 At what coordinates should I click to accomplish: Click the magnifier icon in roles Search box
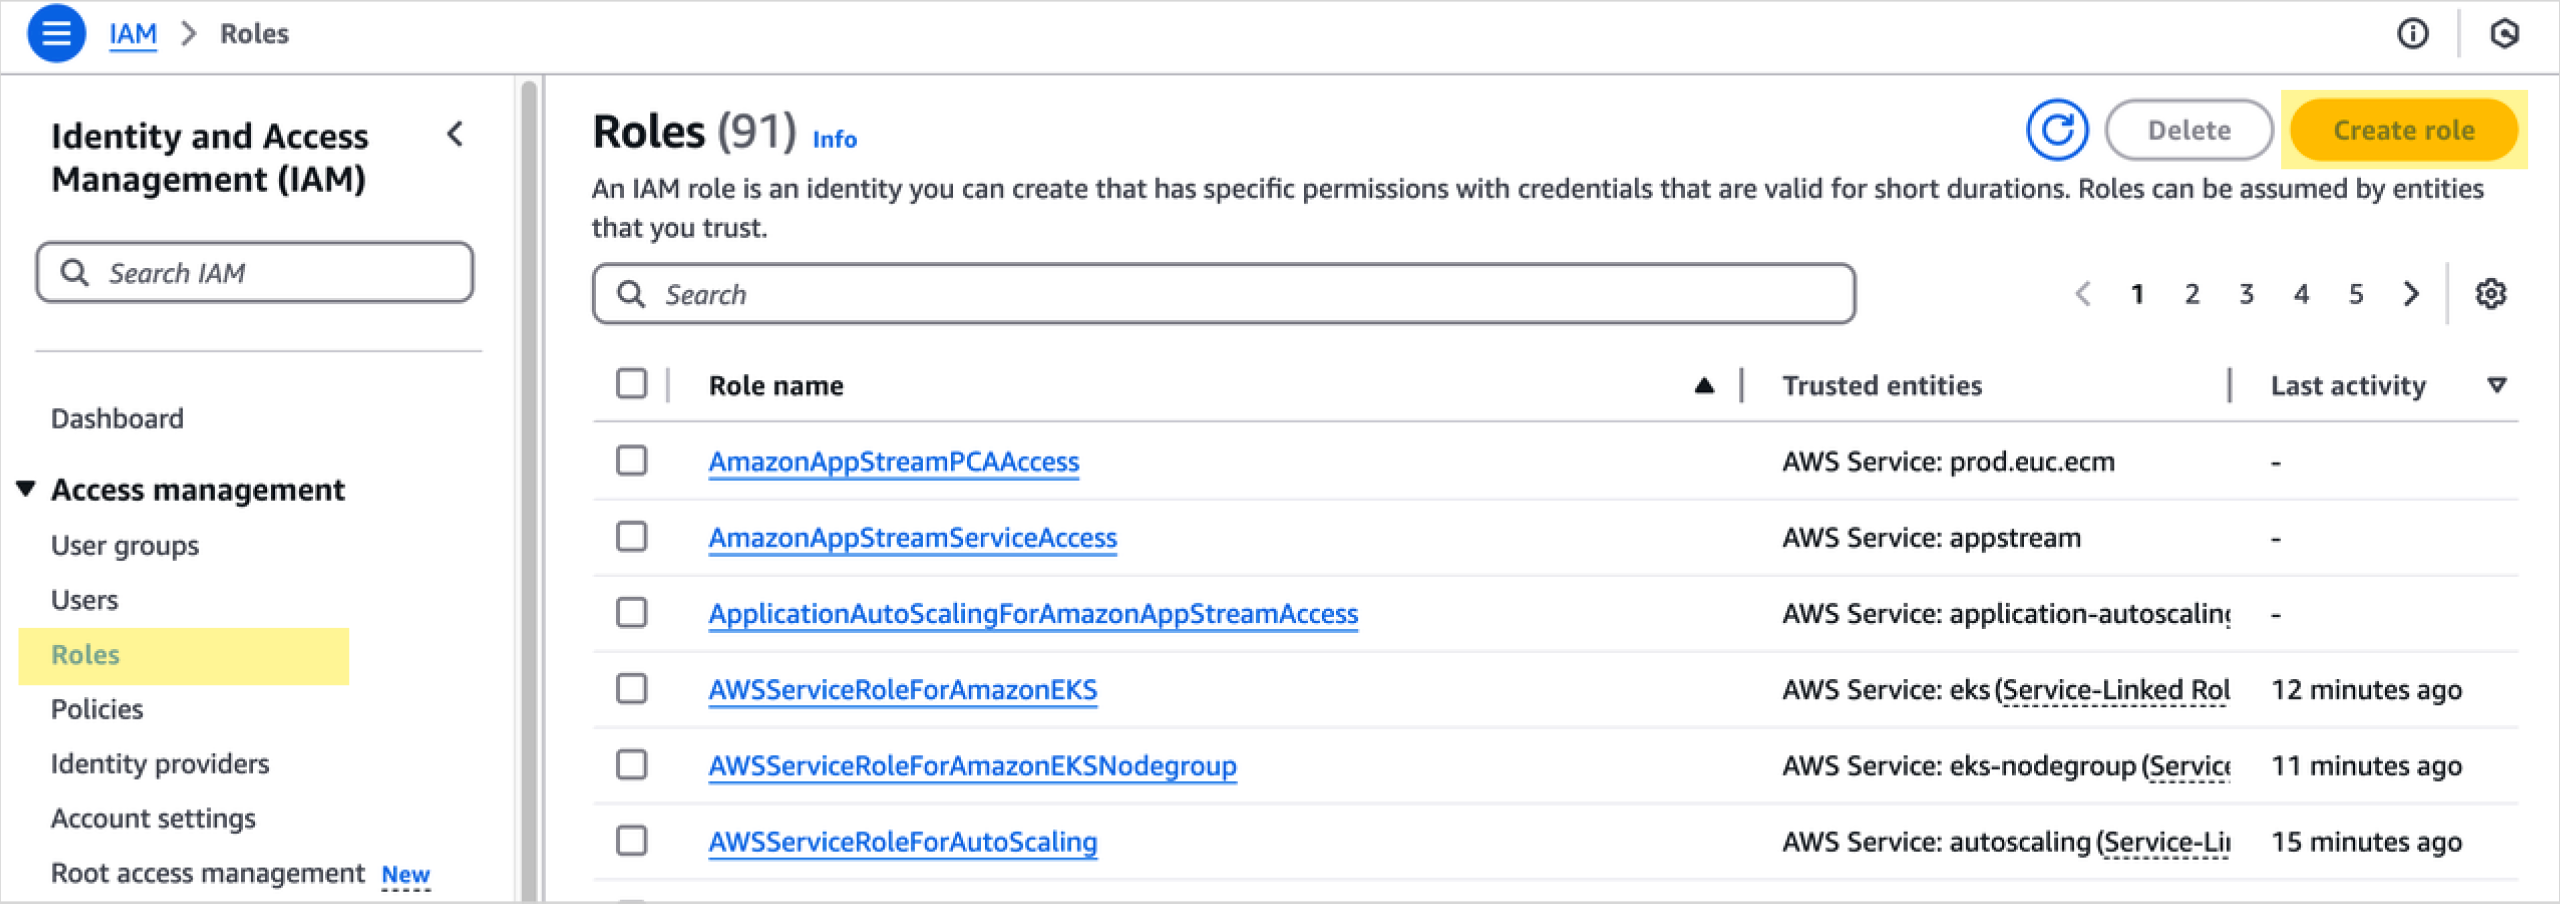point(631,294)
